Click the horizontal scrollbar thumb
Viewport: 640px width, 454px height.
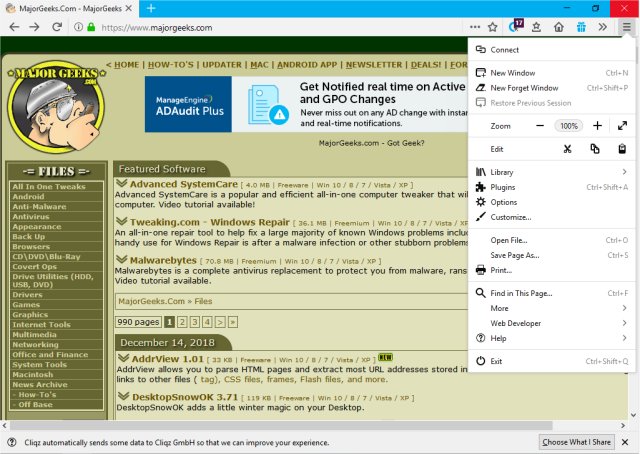click(281, 425)
